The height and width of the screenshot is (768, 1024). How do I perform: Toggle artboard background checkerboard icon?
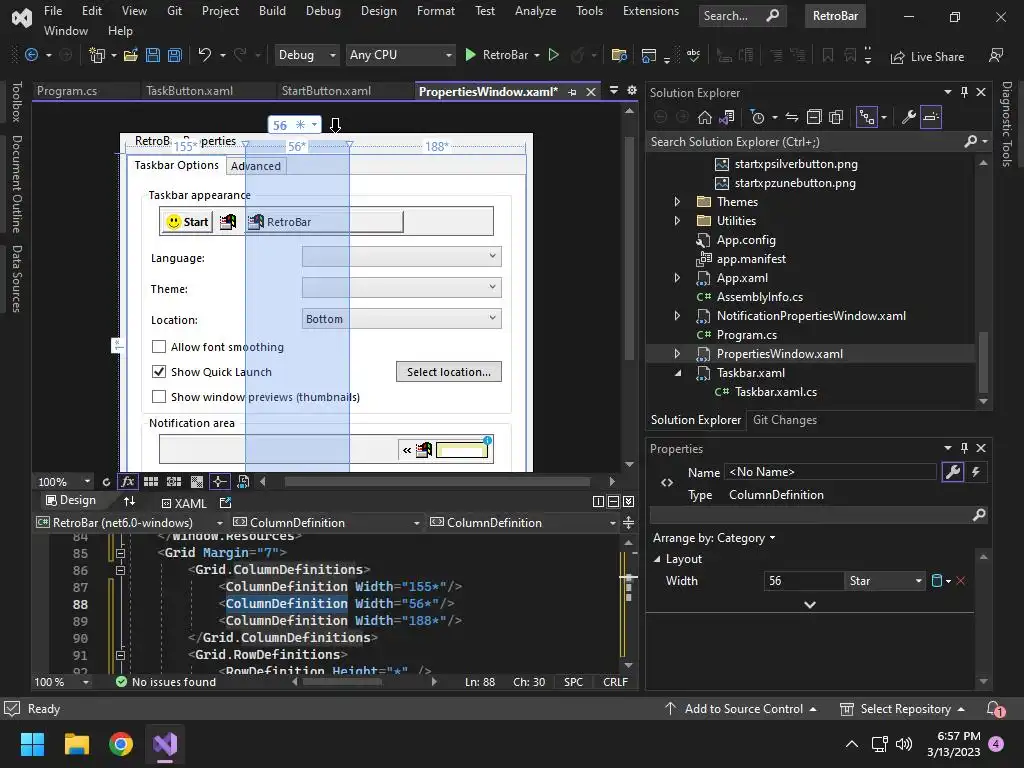click(197, 482)
